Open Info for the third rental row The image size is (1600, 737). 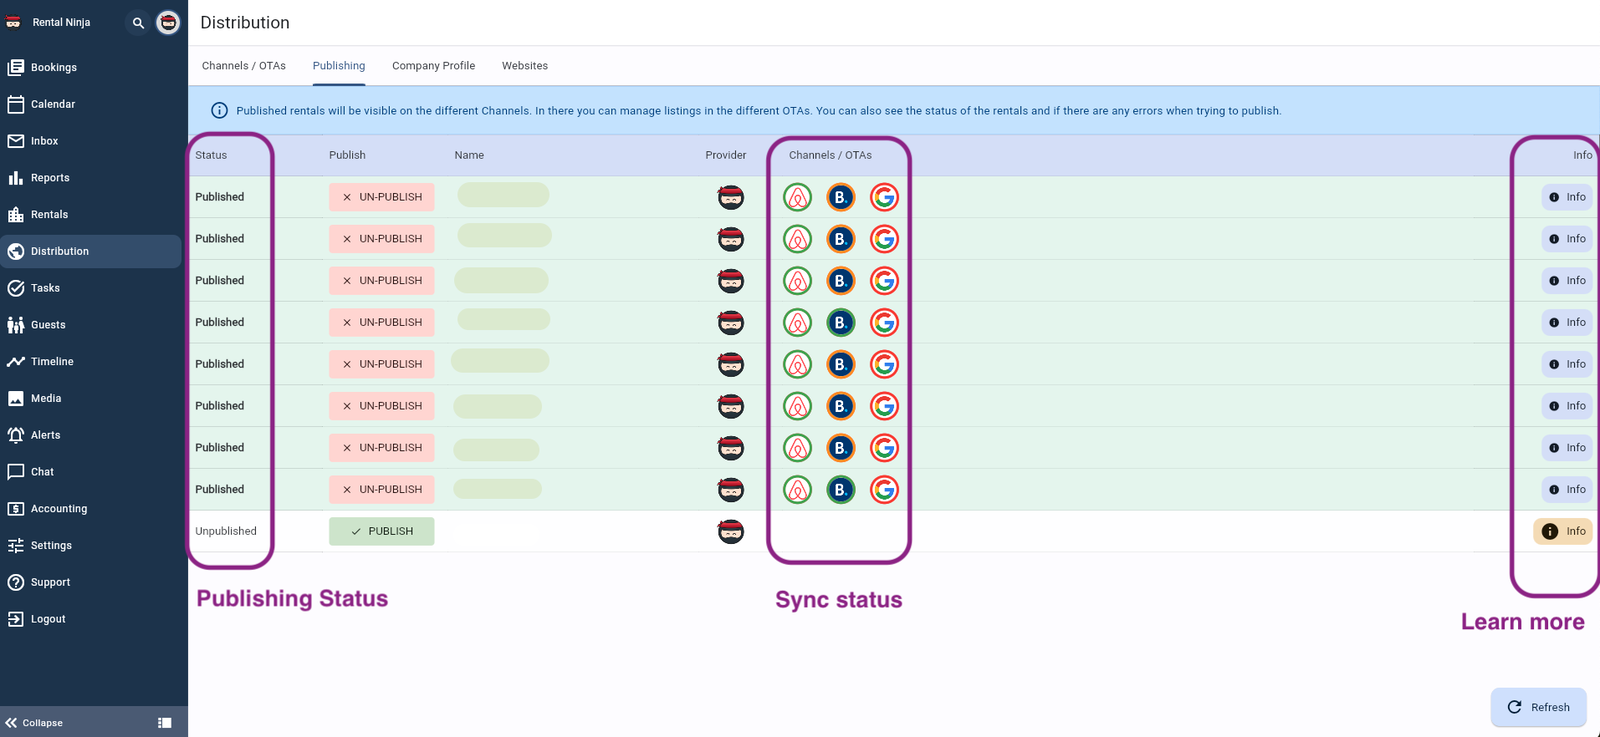[1567, 281]
